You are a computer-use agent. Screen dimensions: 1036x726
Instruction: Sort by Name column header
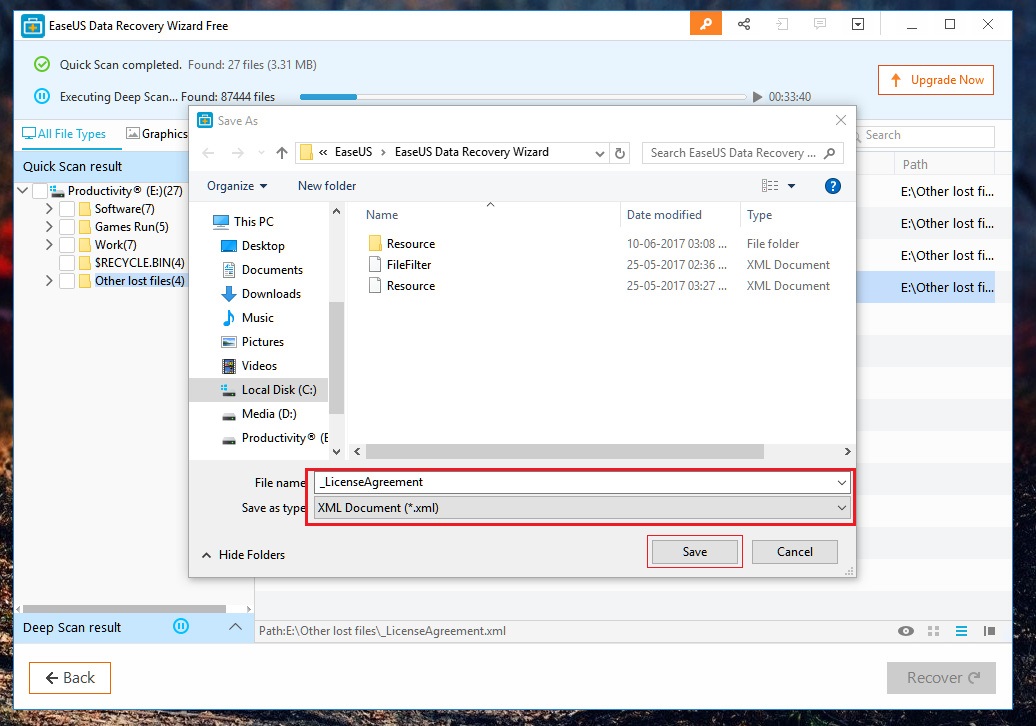[x=382, y=215]
